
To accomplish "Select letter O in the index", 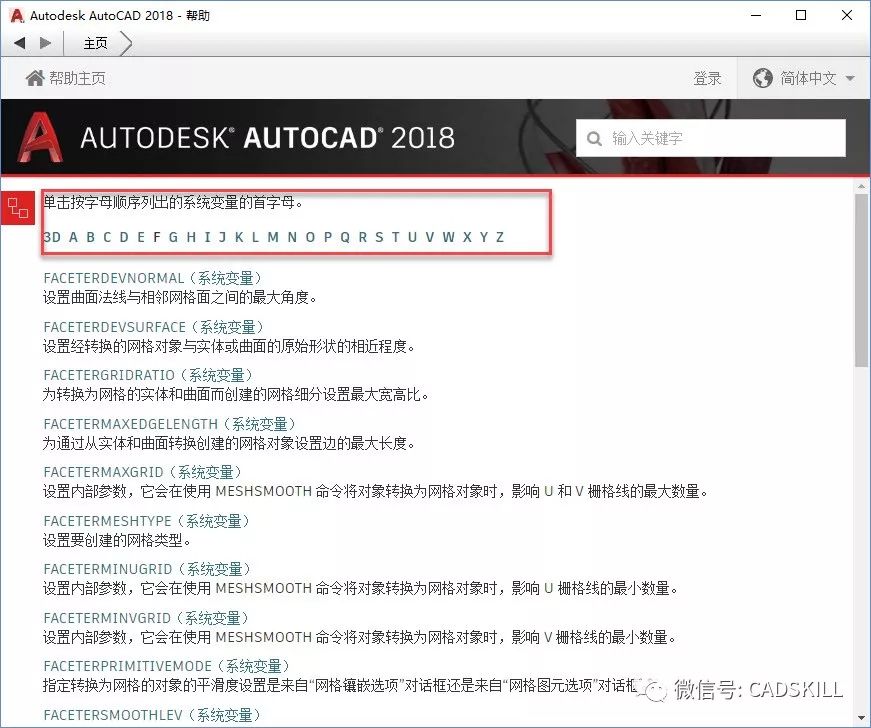I will (310, 237).
